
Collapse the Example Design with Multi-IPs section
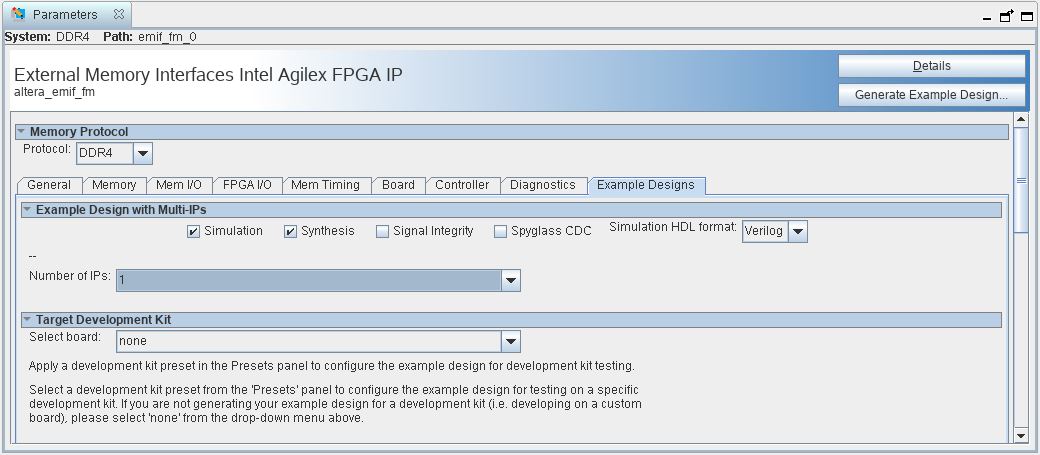[x=27, y=210]
